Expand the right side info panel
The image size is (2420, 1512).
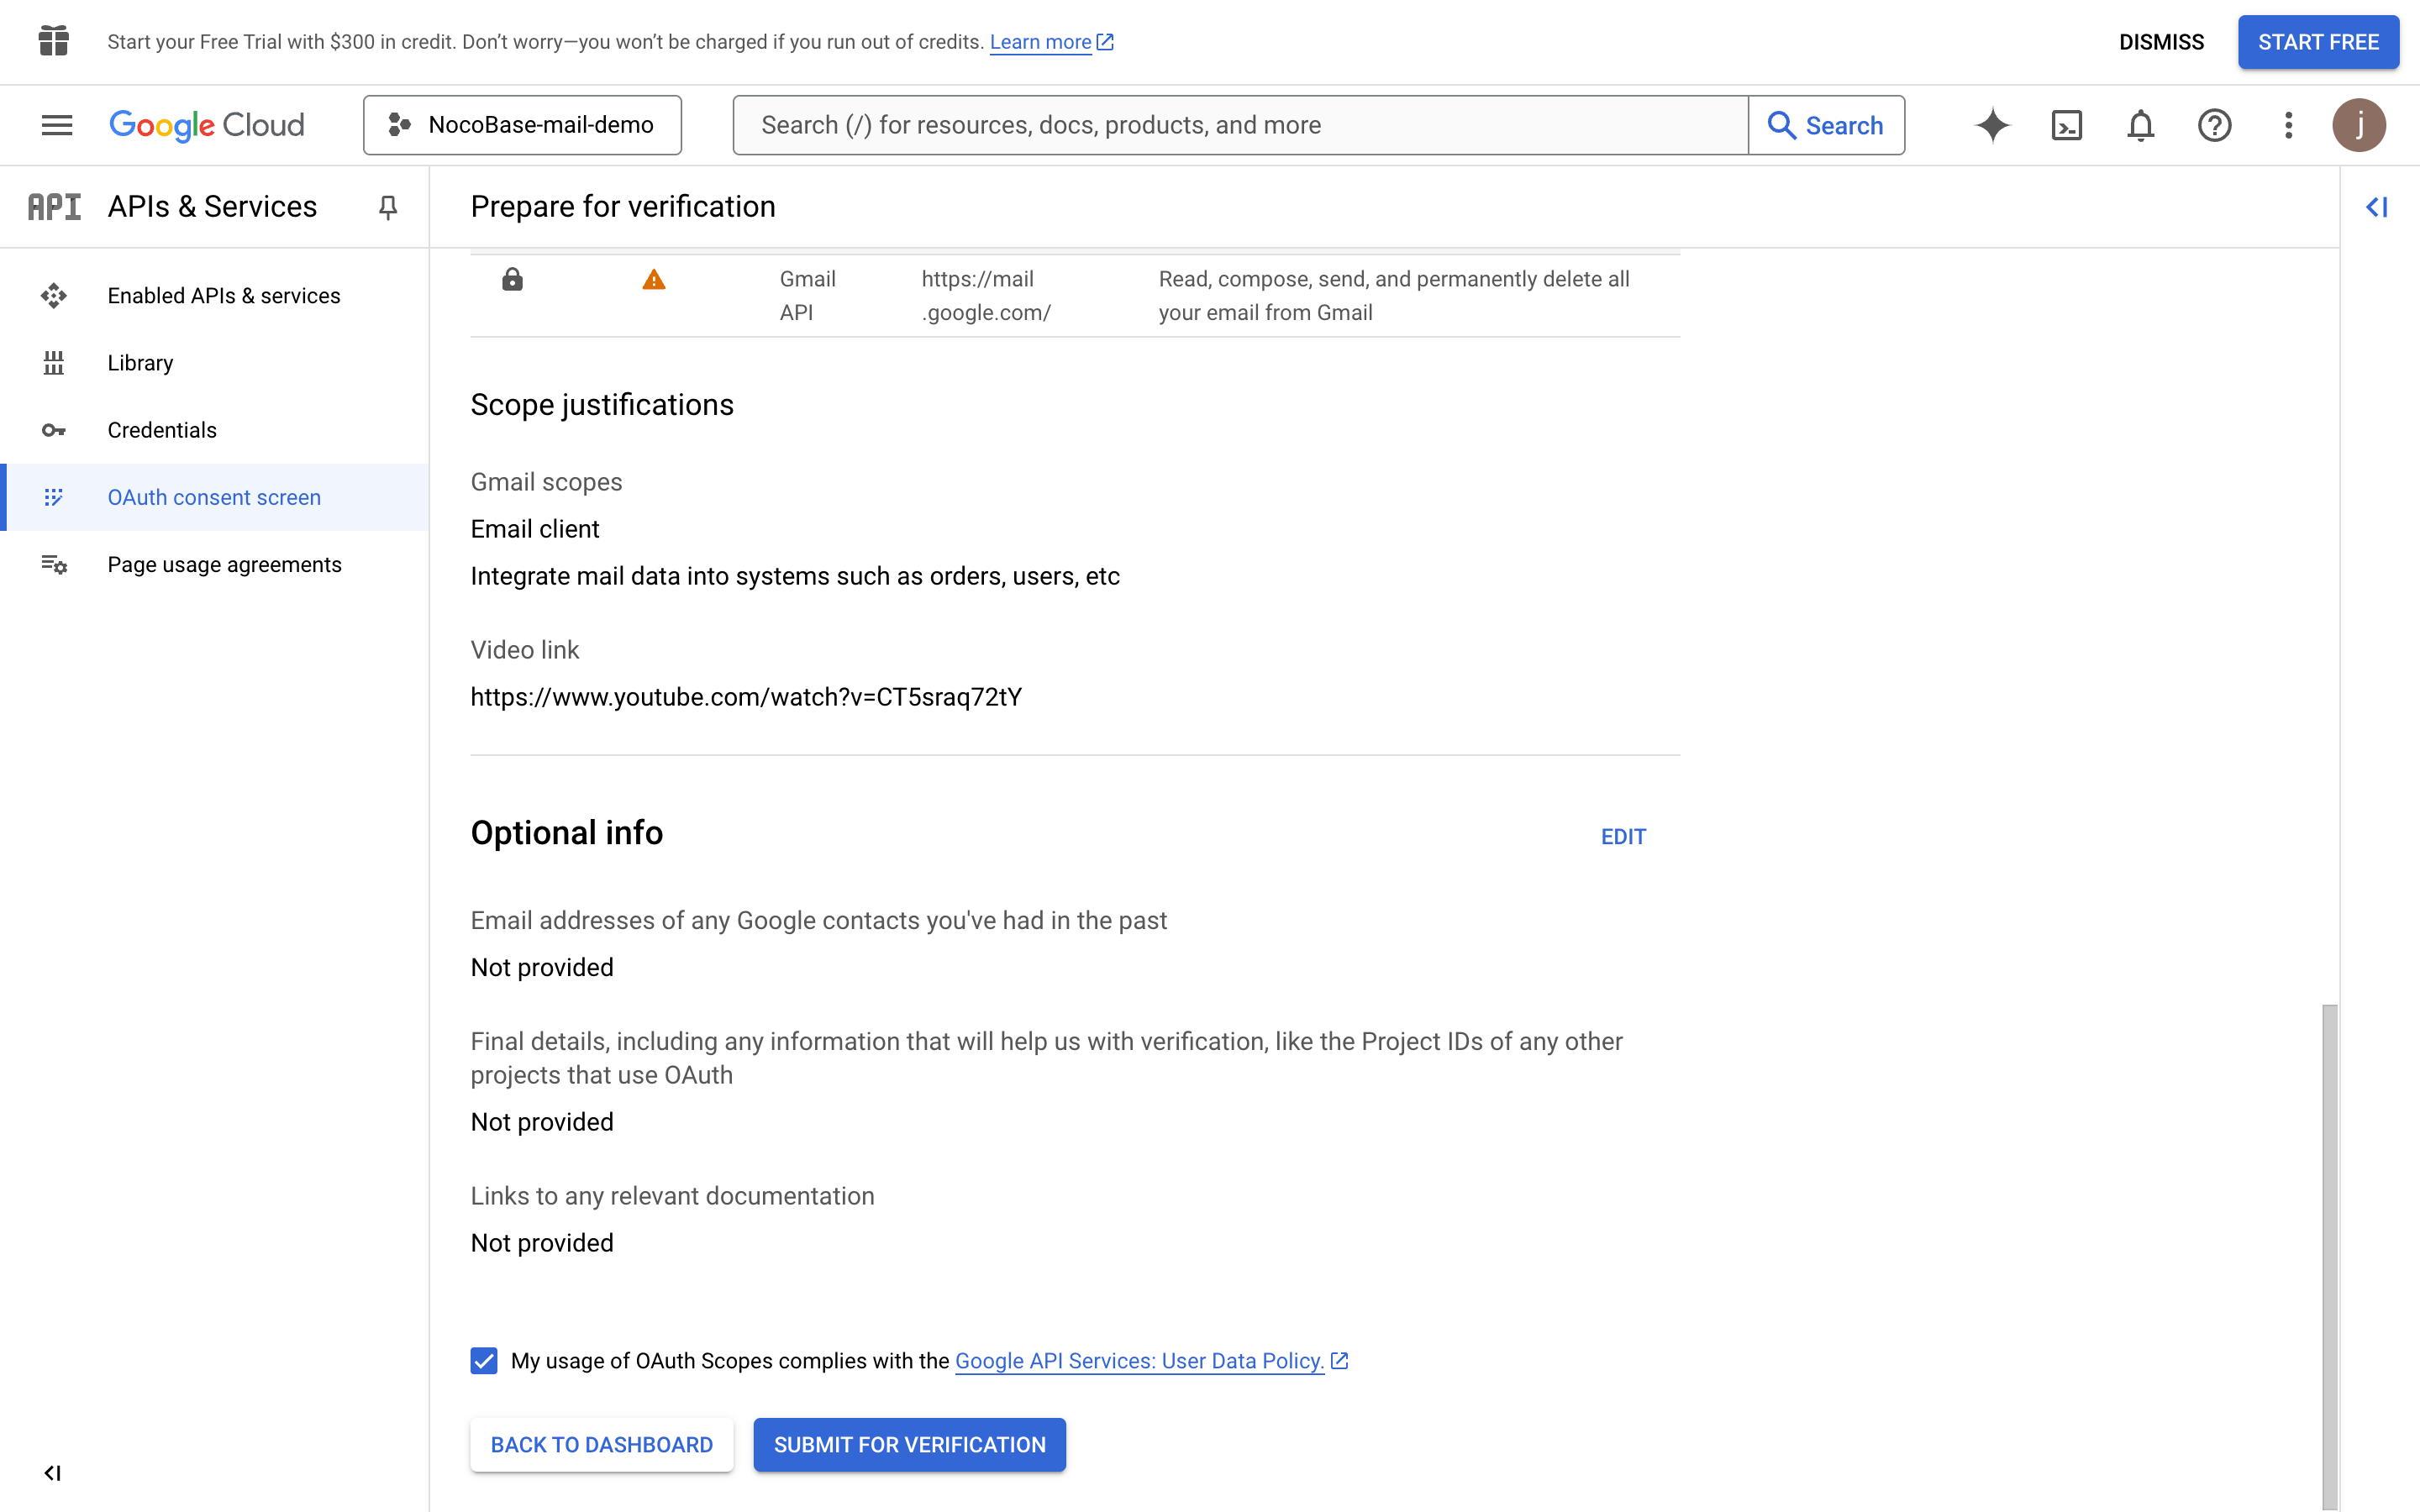point(2377,207)
